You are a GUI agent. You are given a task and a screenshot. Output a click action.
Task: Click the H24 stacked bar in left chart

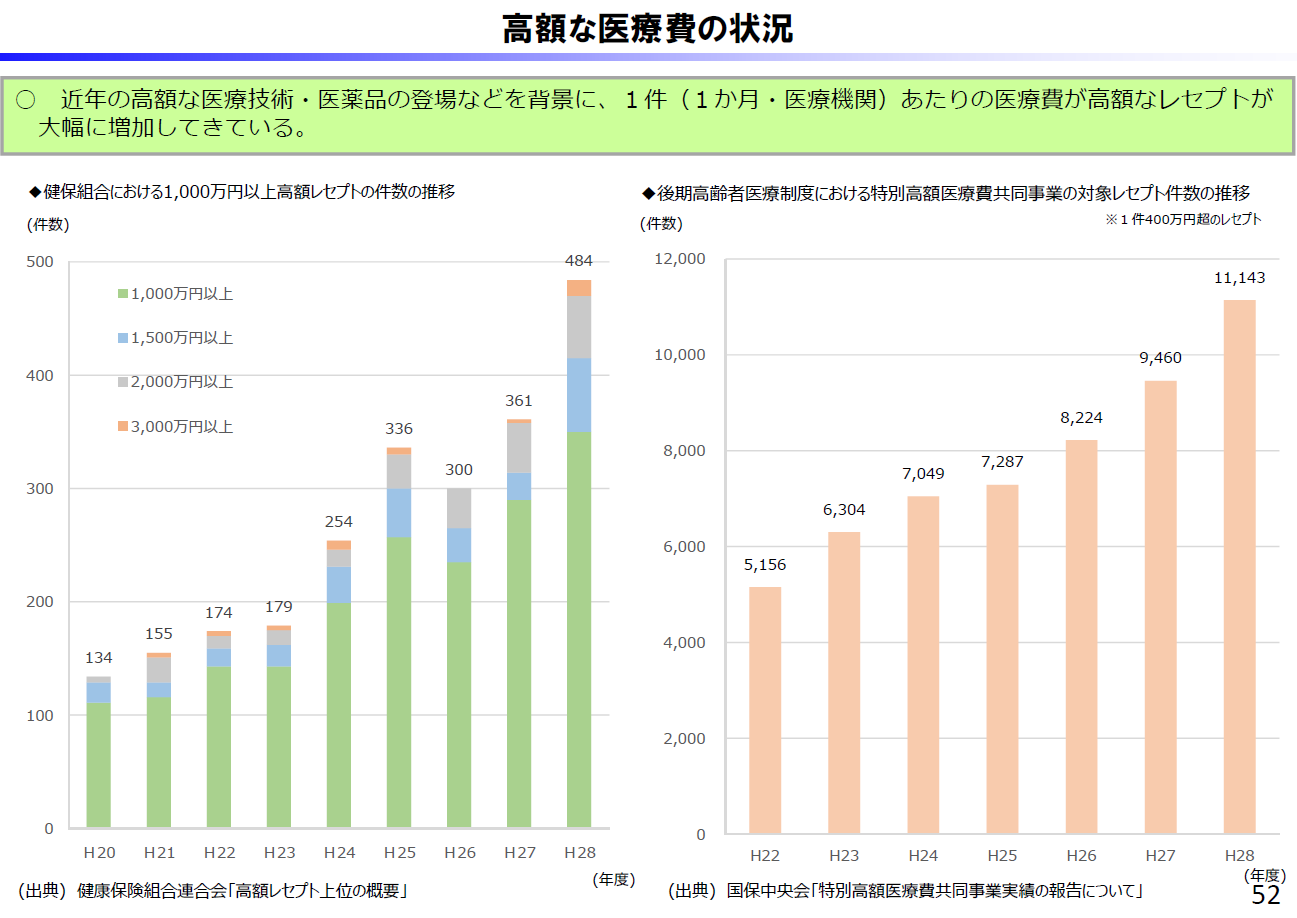point(339,685)
